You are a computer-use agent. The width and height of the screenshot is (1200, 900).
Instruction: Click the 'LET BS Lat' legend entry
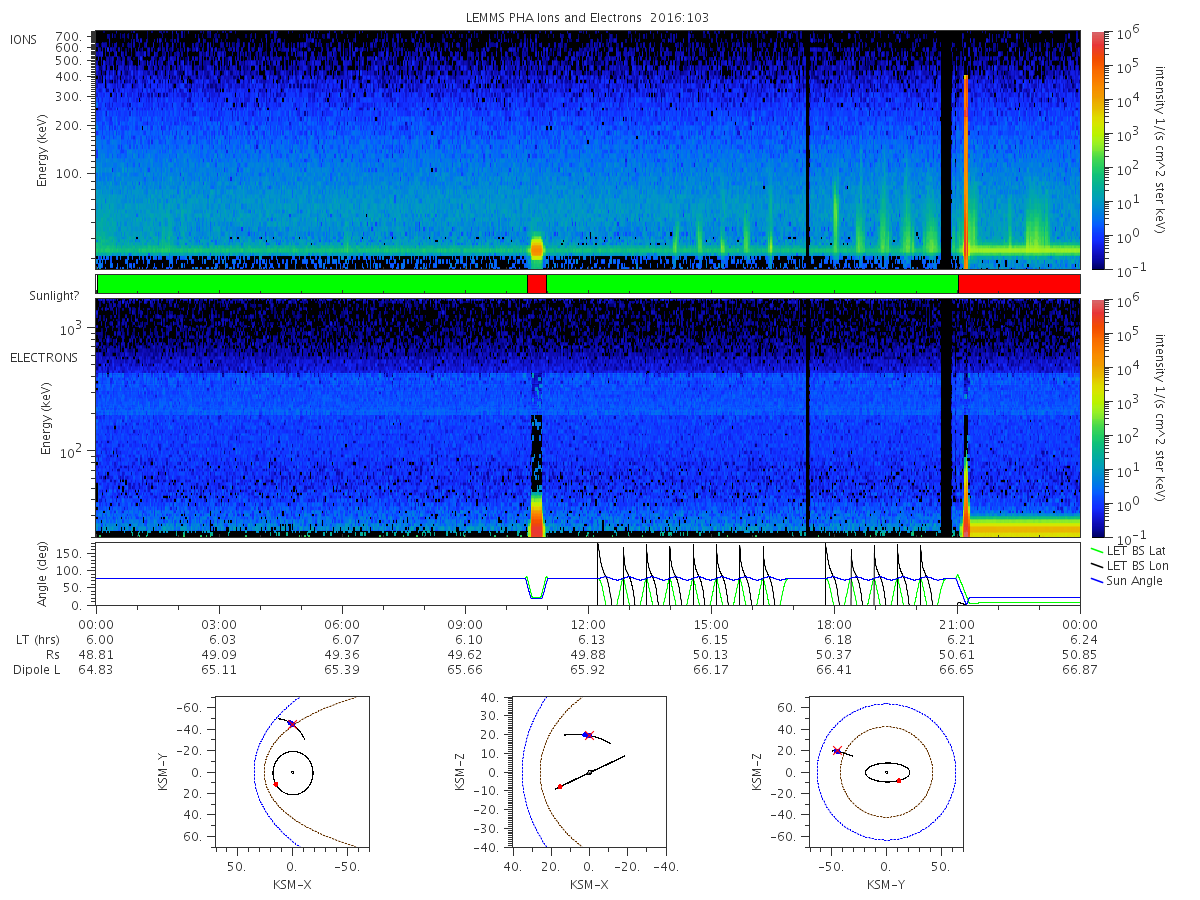pyautogui.click(x=1138, y=550)
